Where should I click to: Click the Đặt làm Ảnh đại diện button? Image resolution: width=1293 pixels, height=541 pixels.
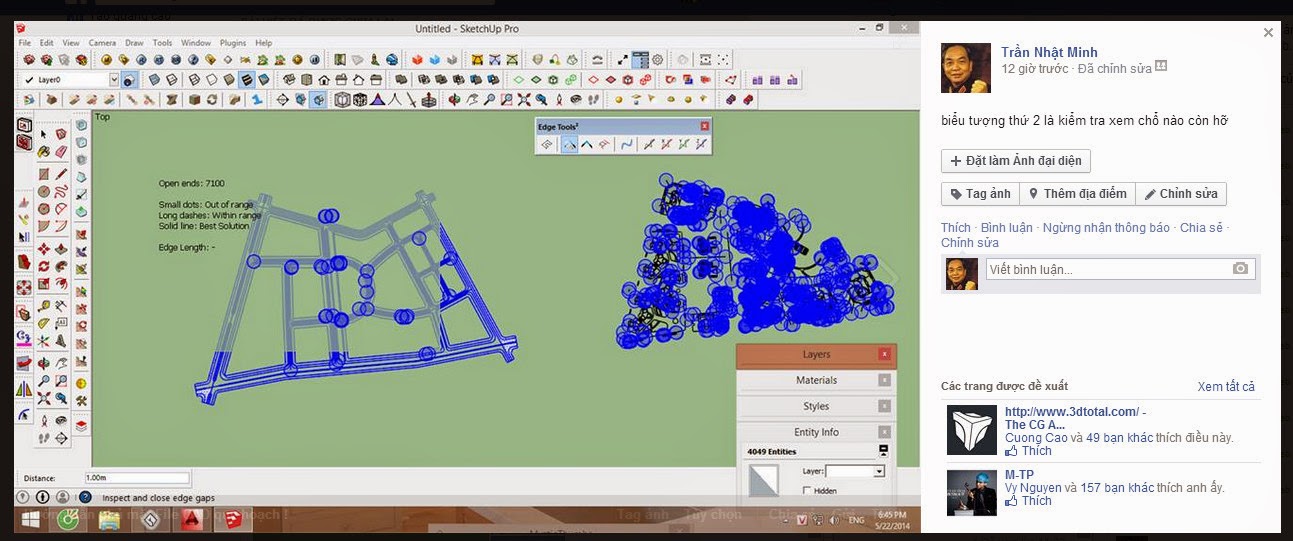tap(1016, 160)
